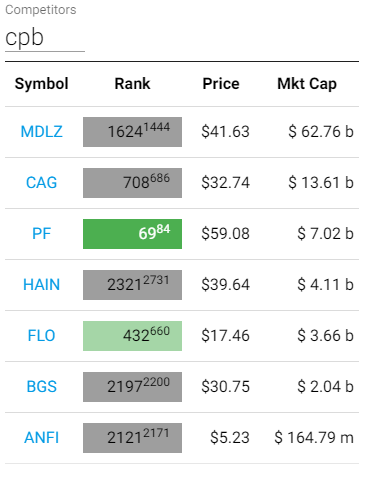This screenshot has width=365, height=495.
Task: Sort by the Symbol column header
Action: (41, 84)
